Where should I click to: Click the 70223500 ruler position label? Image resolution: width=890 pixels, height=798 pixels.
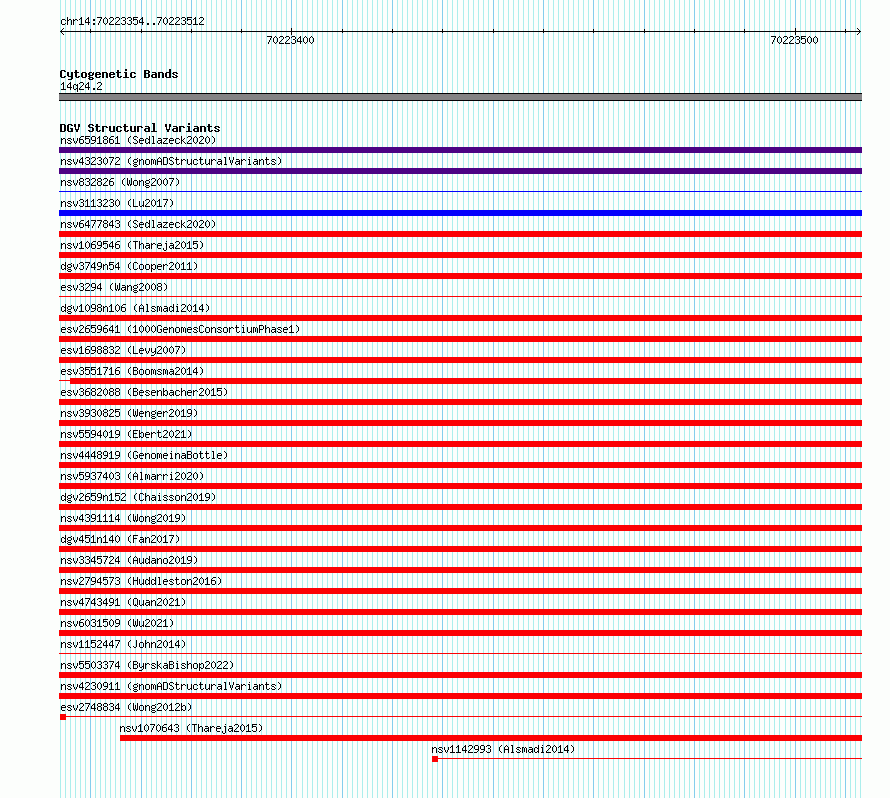(x=794, y=40)
